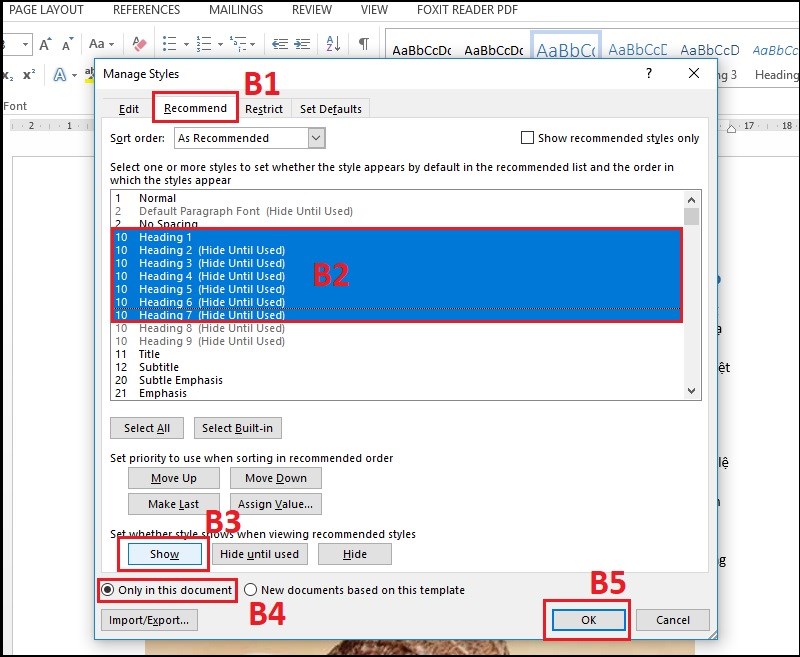Click the Sort A-Z icon

pyautogui.click(x=333, y=44)
